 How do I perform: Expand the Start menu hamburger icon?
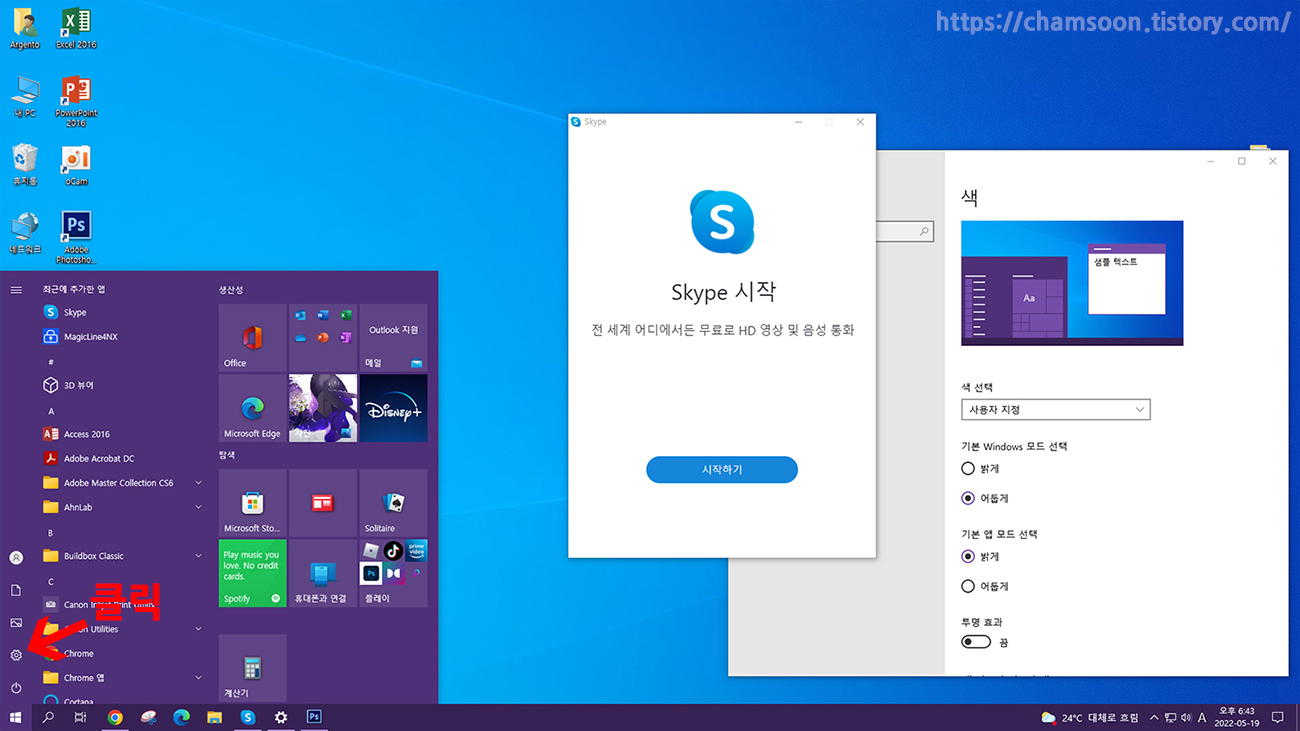click(16, 290)
